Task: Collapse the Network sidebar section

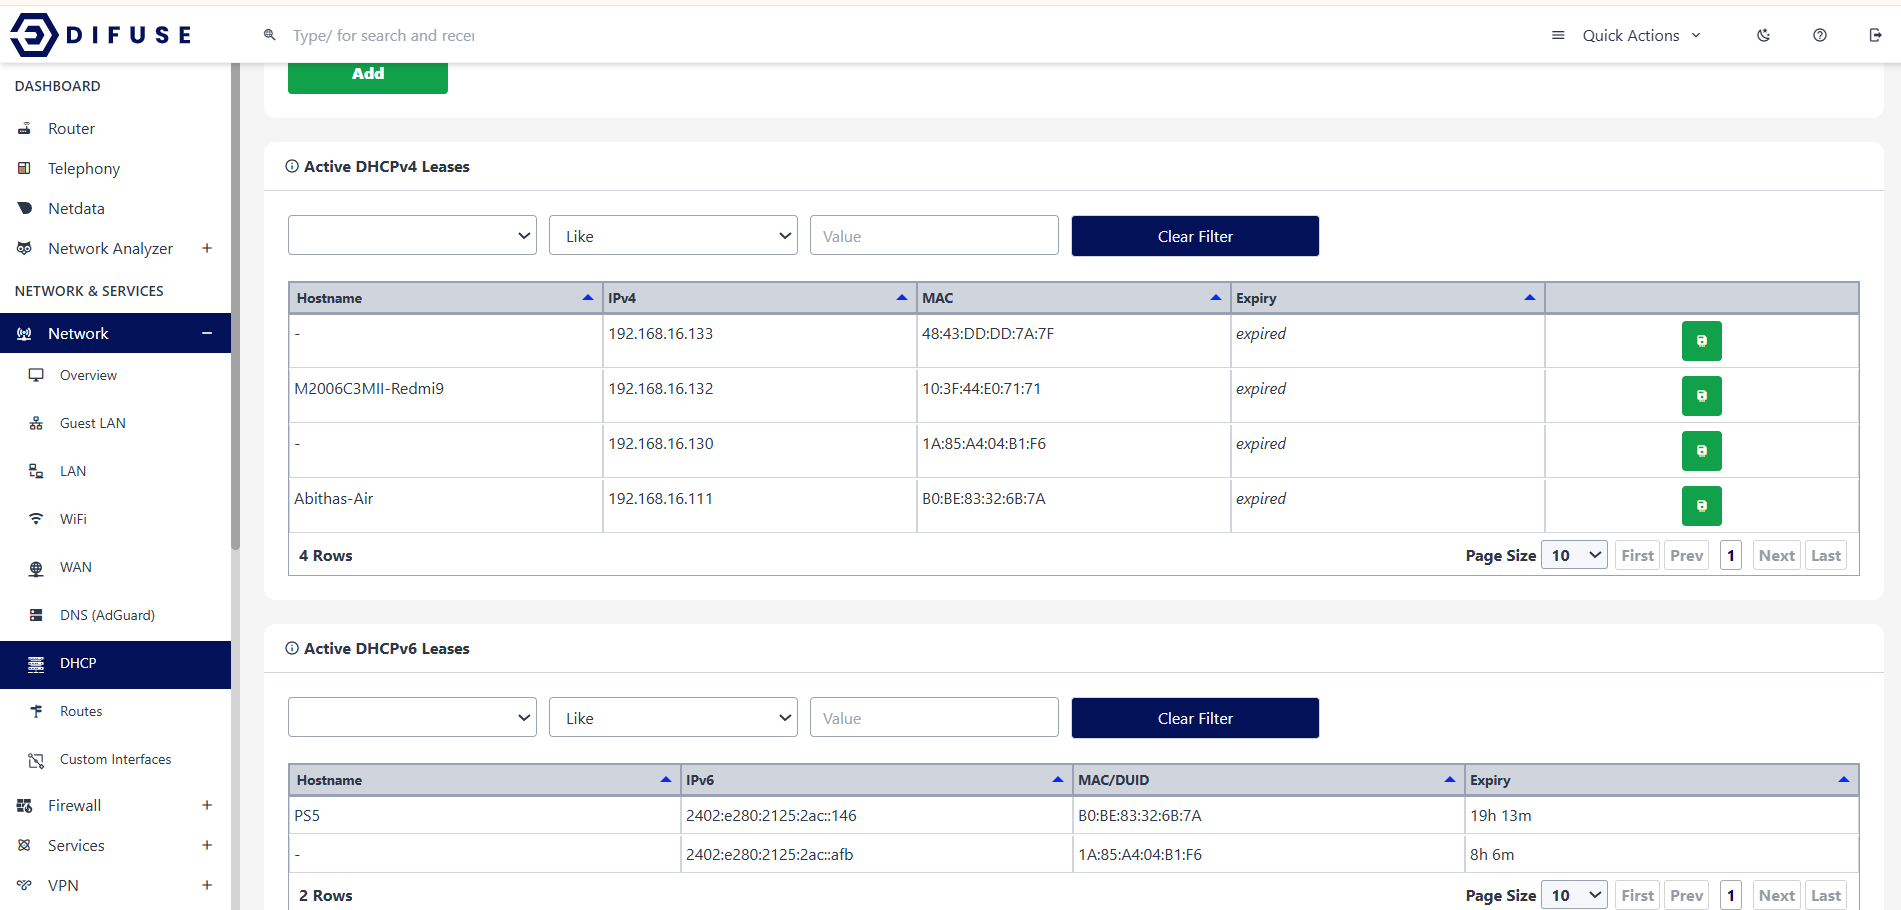Action: point(207,334)
